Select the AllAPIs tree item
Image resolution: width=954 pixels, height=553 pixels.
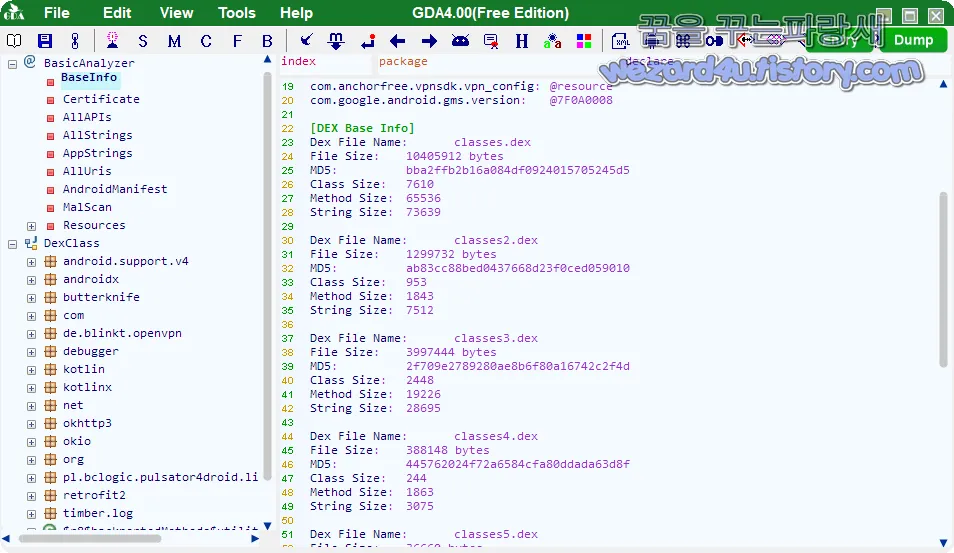tap(87, 117)
